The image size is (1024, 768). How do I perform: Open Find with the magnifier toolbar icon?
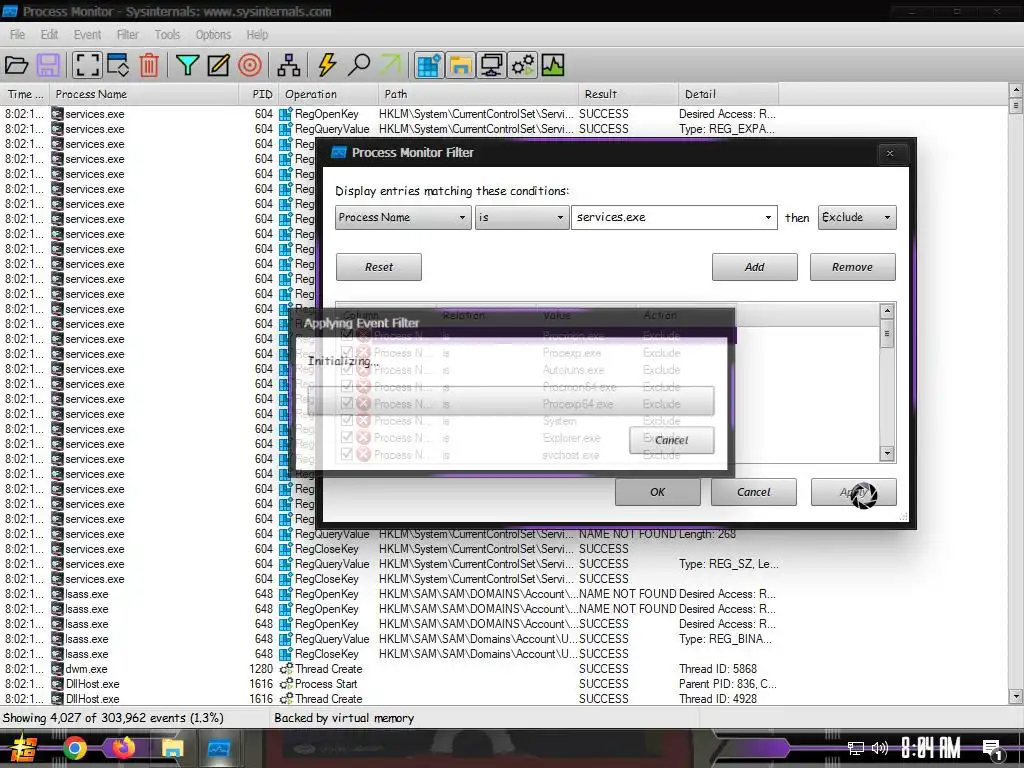click(x=359, y=65)
